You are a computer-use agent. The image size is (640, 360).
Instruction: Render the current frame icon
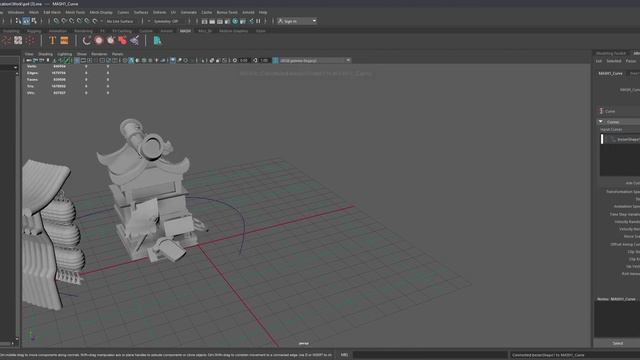(x=212, y=21)
